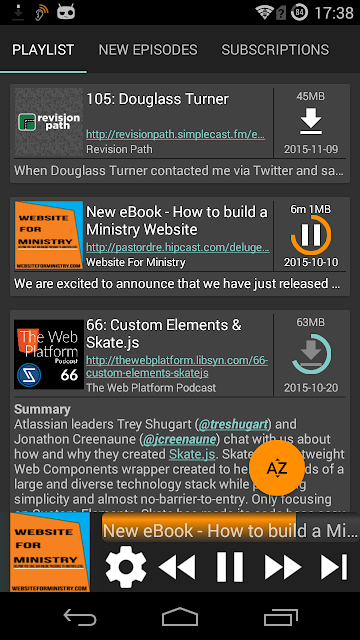Skip to the next episode
This screenshot has height=640, width=360.
(334, 567)
